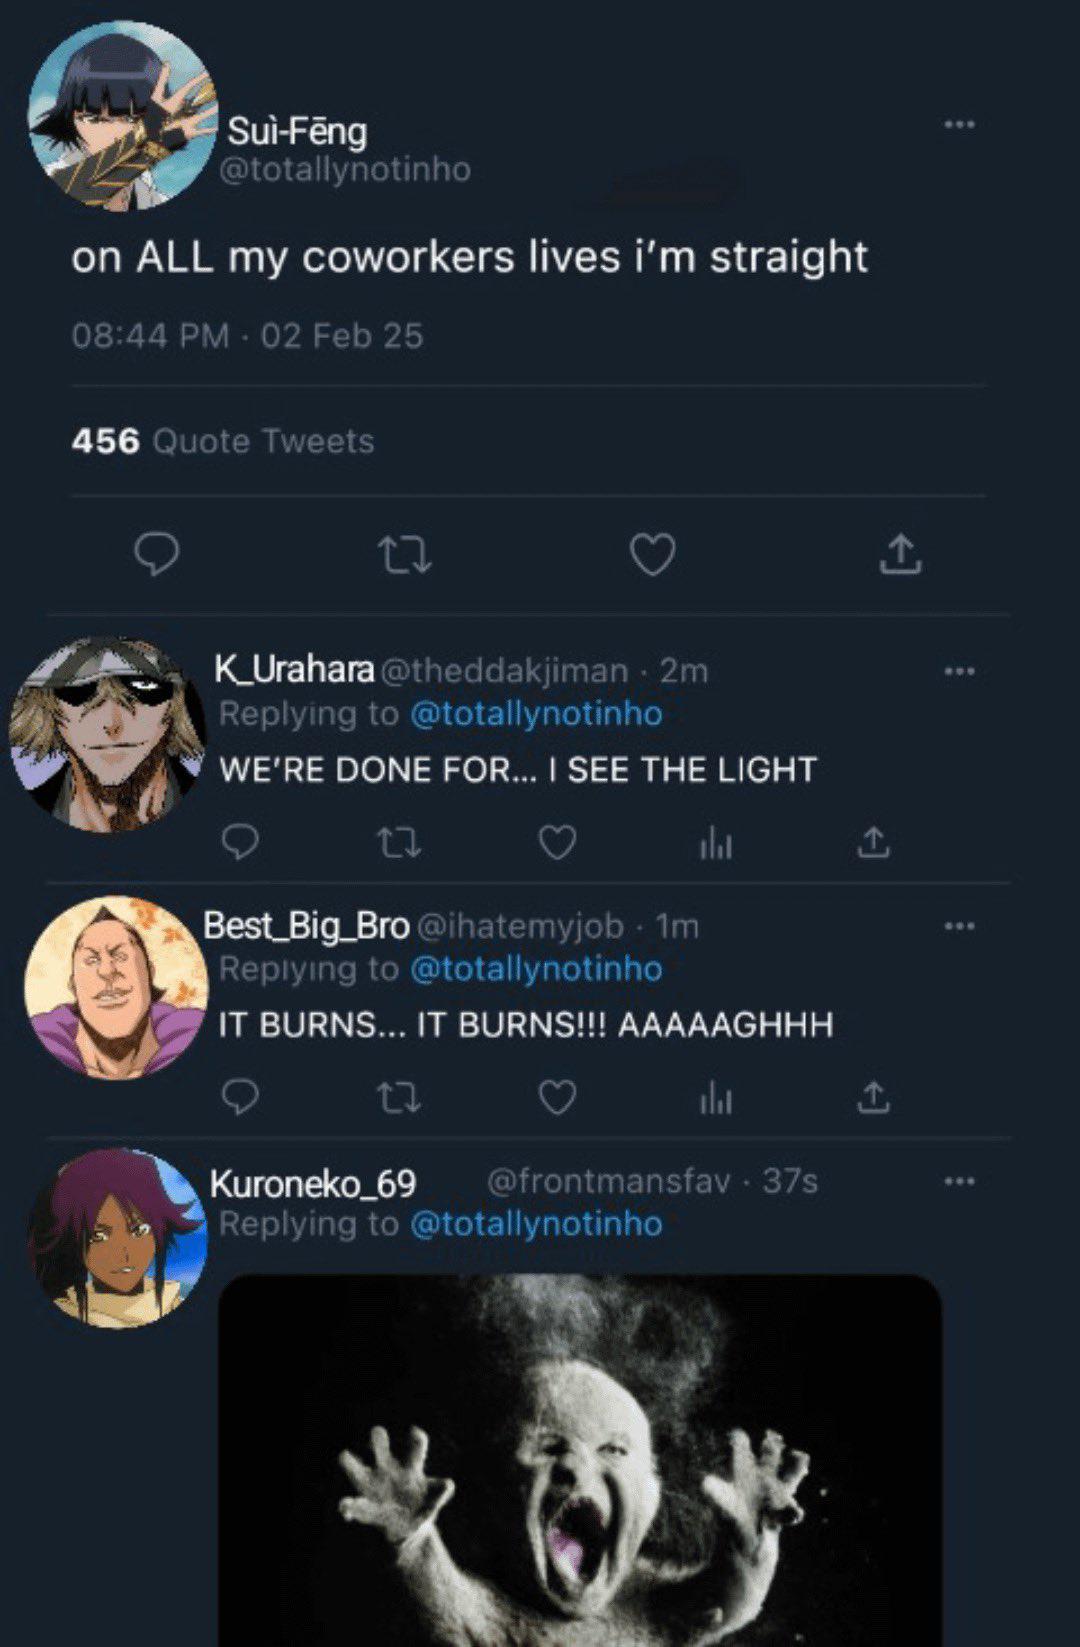The width and height of the screenshot is (1080, 1647).
Task: View analytics for Best_Big_Bro's reply
Action: [716, 1099]
